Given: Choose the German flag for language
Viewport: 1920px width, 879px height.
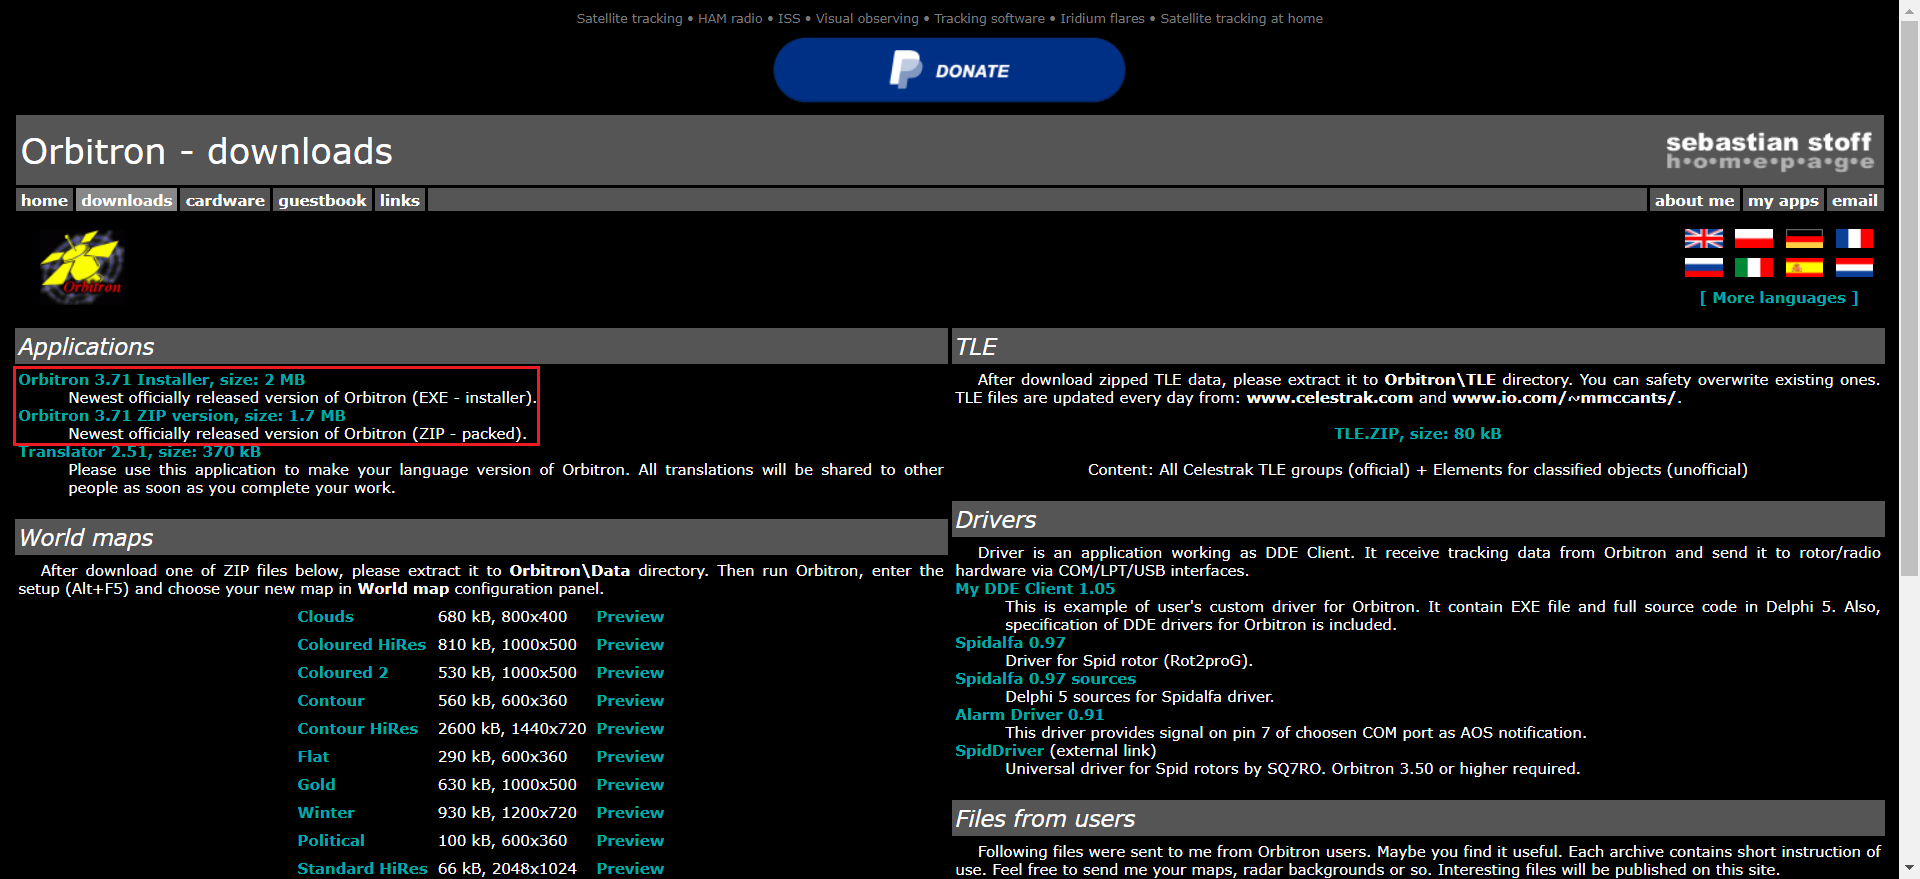Looking at the screenshot, I should point(1804,238).
